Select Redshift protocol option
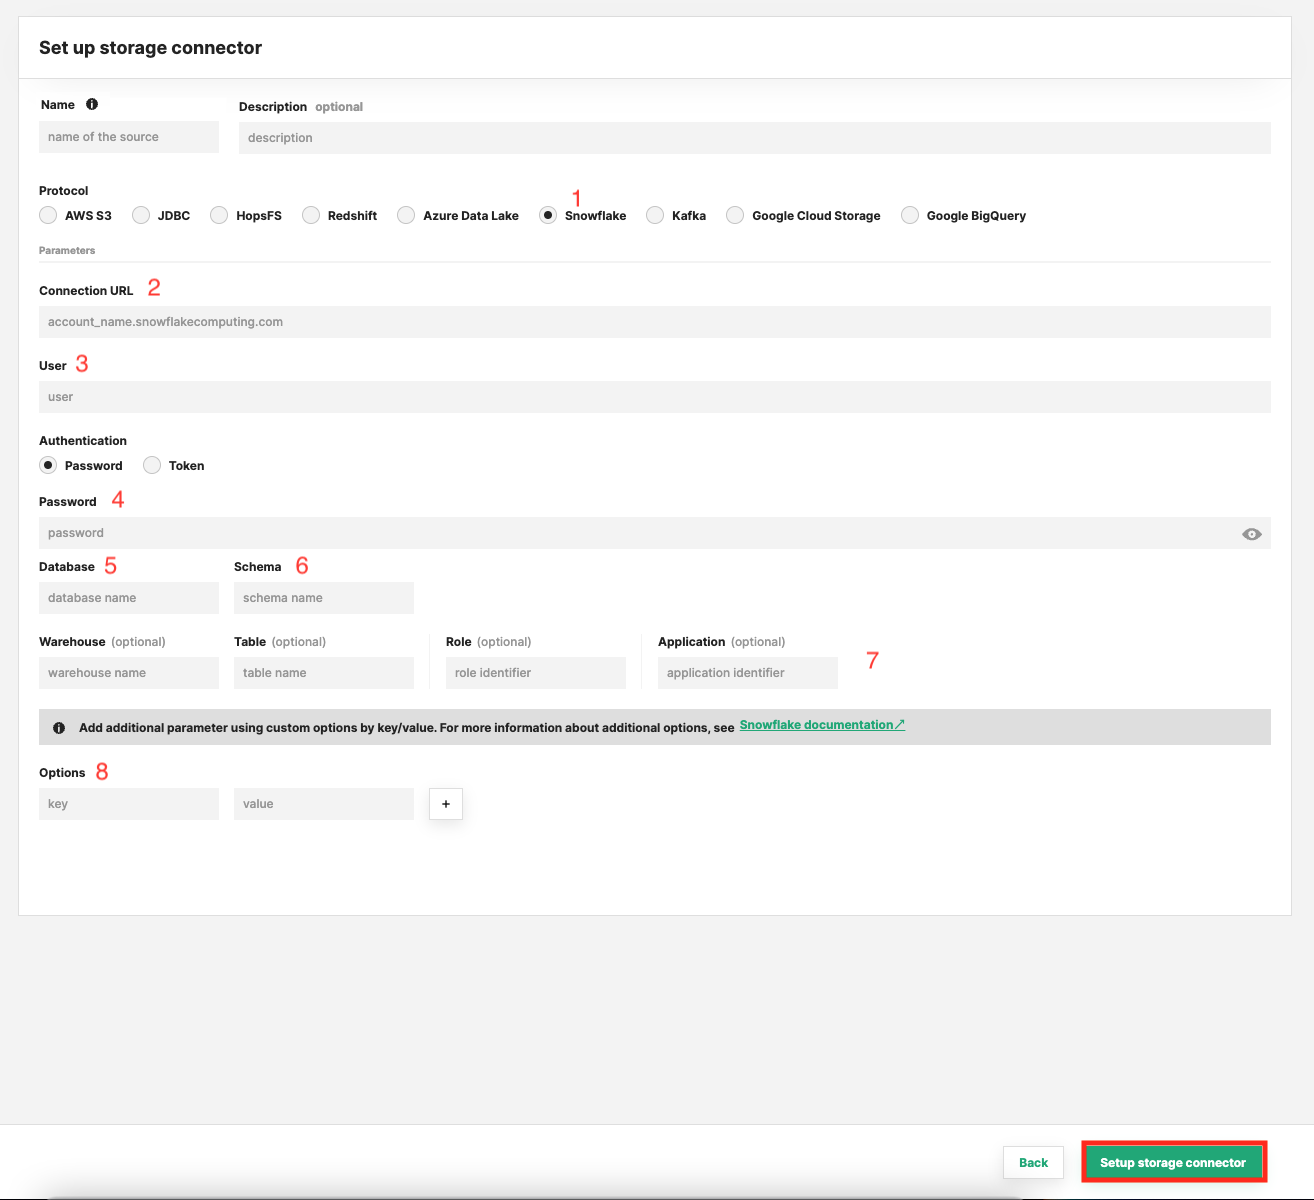The width and height of the screenshot is (1314, 1200). pos(311,215)
